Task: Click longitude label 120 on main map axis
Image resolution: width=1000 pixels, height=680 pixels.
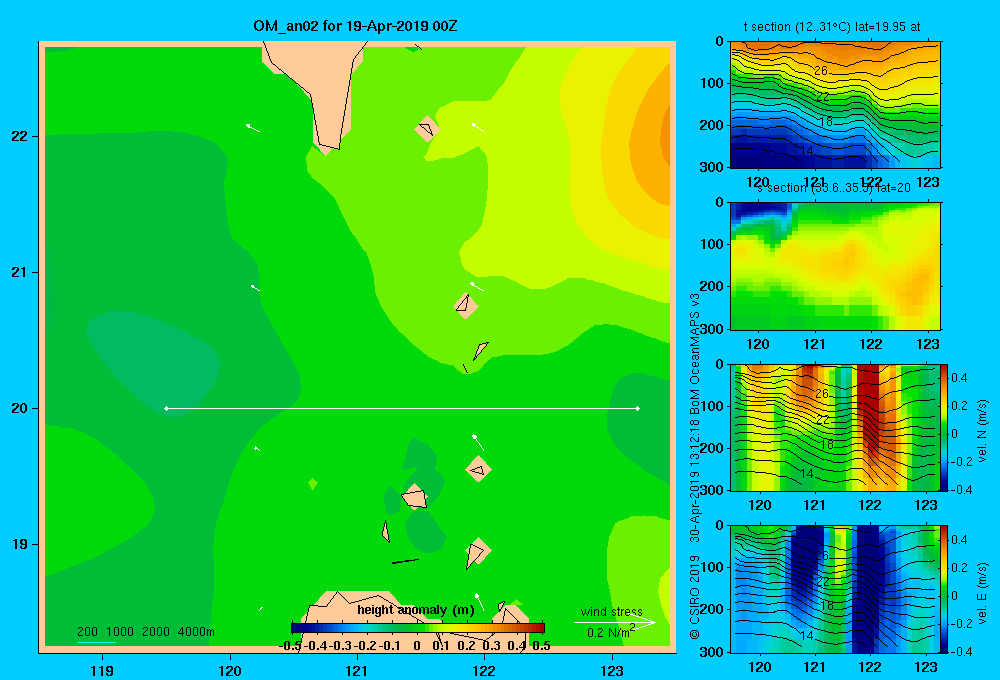Action: tap(230, 670)
